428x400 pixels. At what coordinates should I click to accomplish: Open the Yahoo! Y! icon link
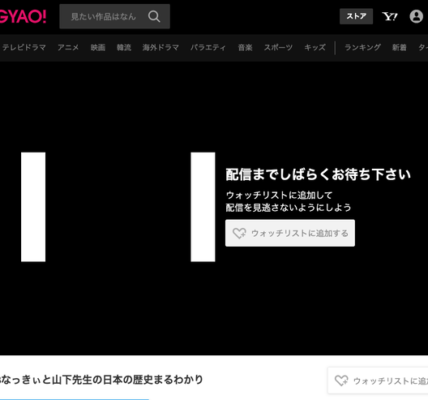coord(390,16)
